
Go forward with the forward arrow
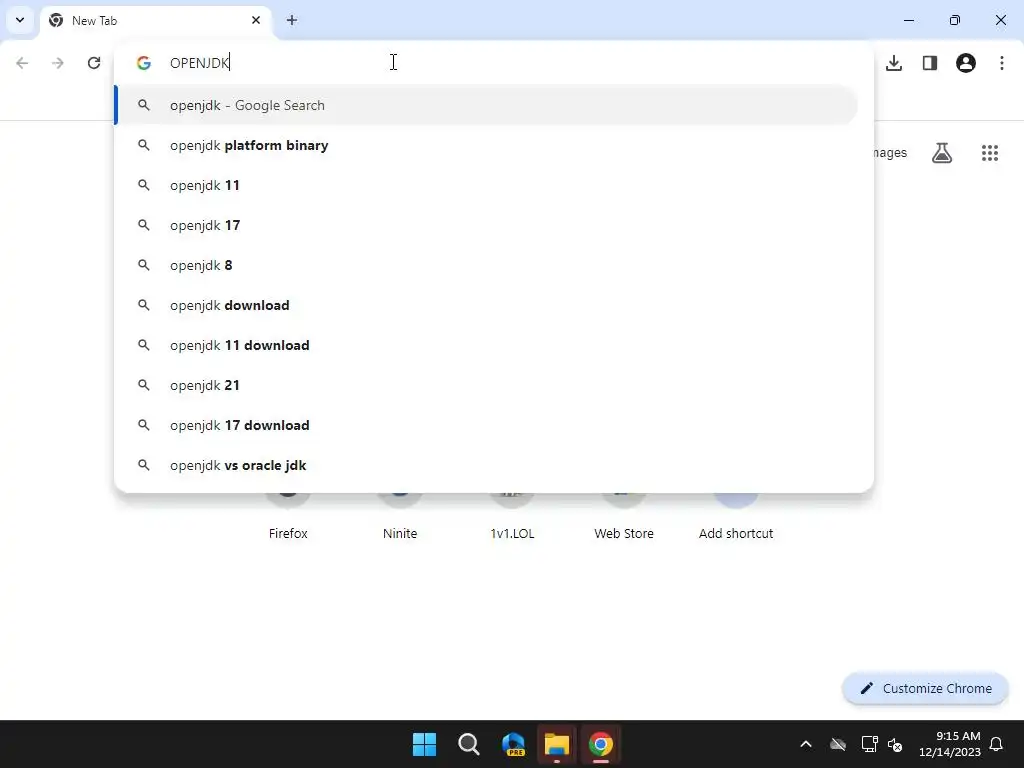[58, 63]
